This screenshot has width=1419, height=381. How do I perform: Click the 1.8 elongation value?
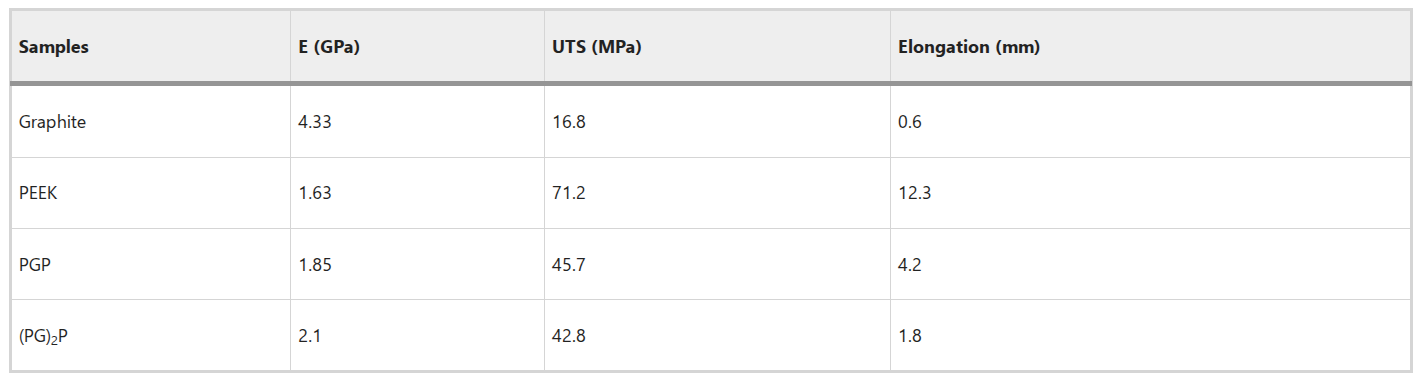(x=910, y=336)
